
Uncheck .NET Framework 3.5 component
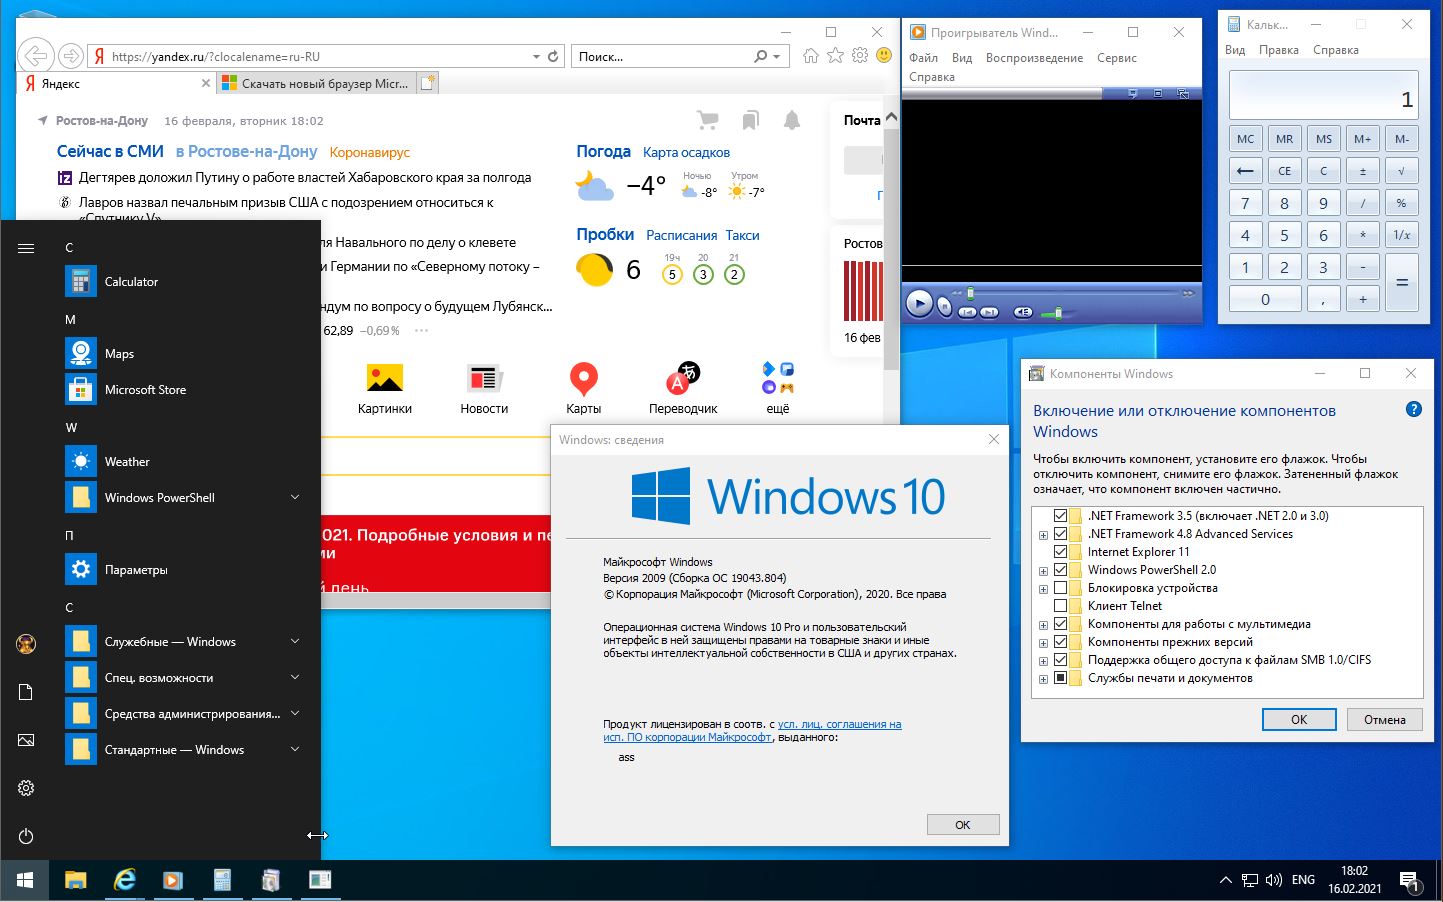[1060, 516]
